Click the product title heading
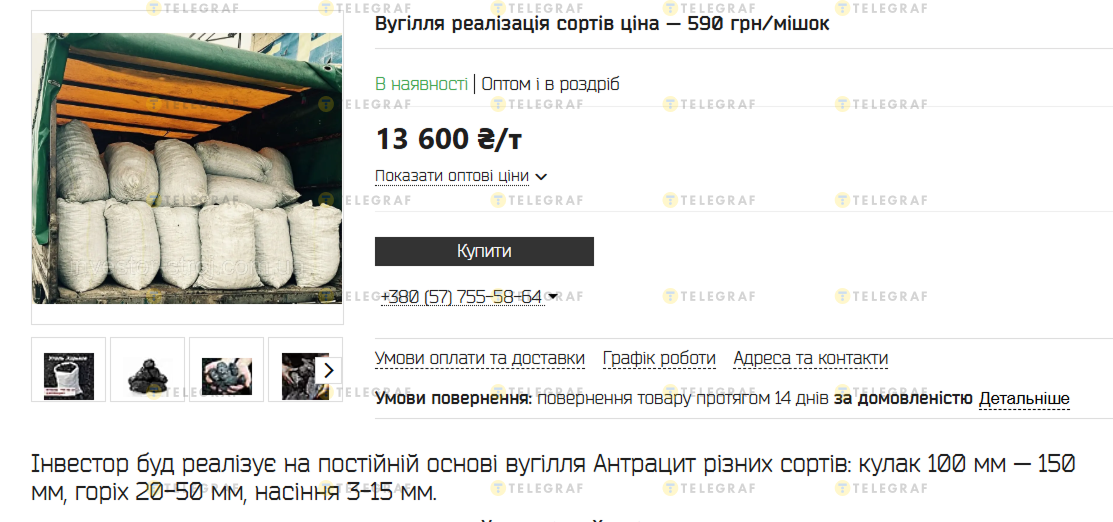Screen dimensions: 1113x522 (602, 24)
